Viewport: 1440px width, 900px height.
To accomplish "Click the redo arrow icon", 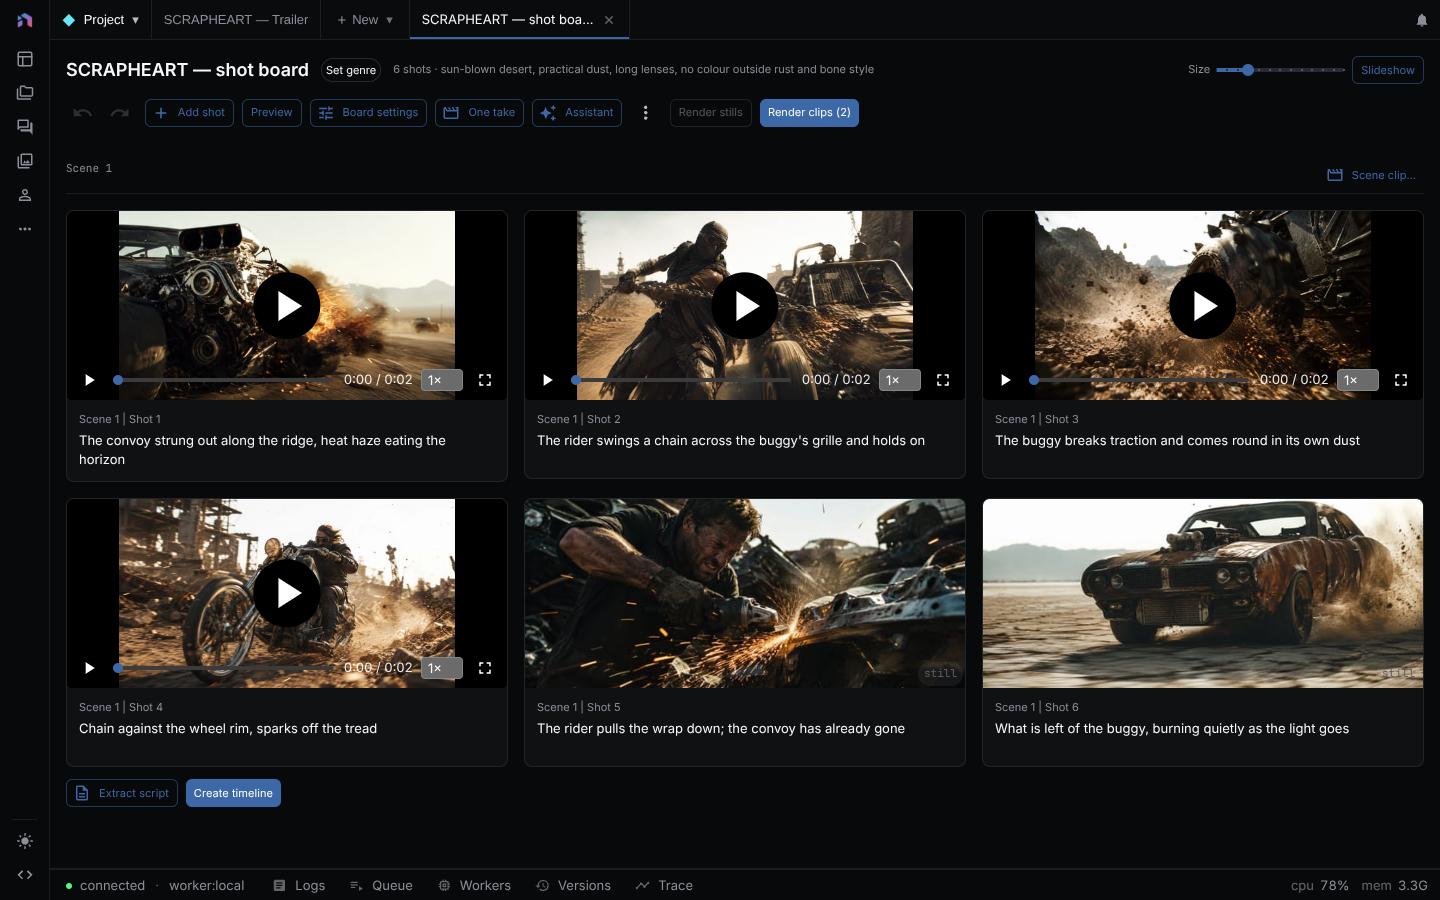I will click(x=120, y=113).
